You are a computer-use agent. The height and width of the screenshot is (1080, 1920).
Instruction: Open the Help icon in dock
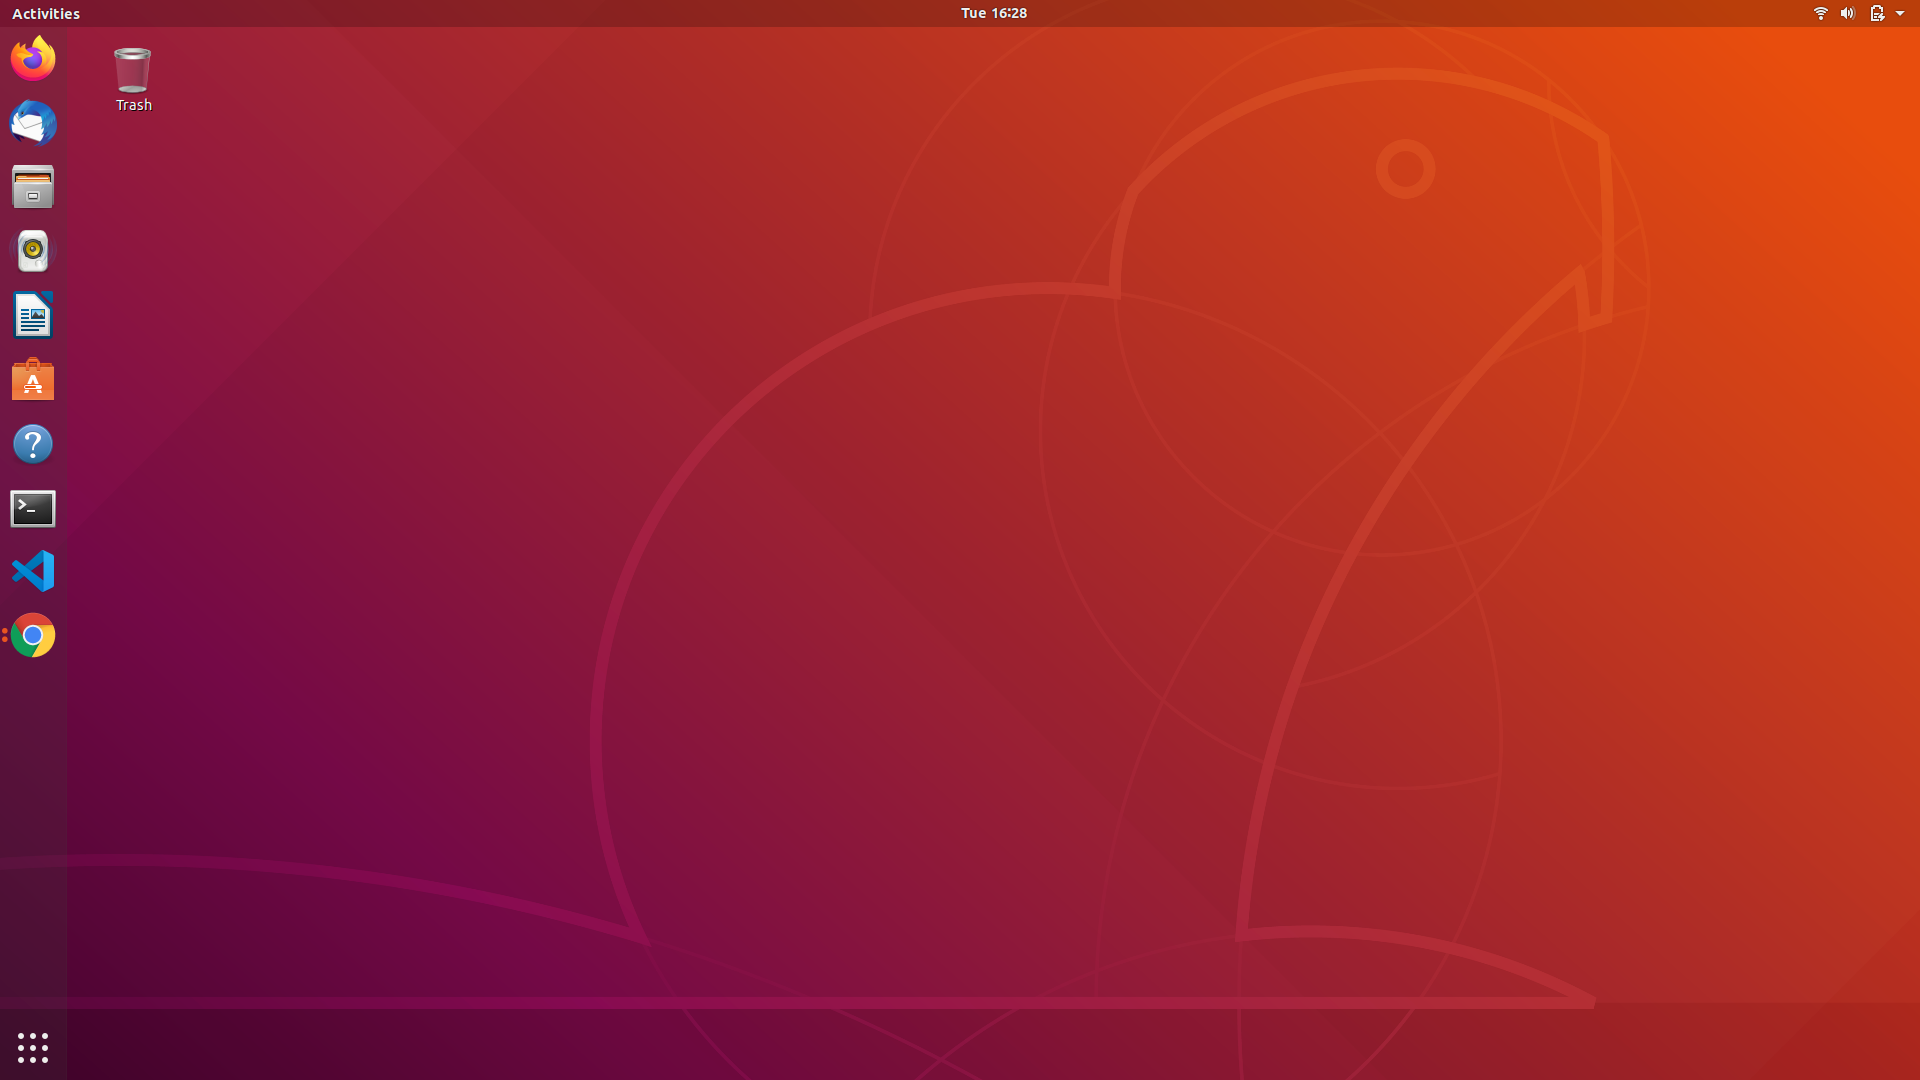33,444
